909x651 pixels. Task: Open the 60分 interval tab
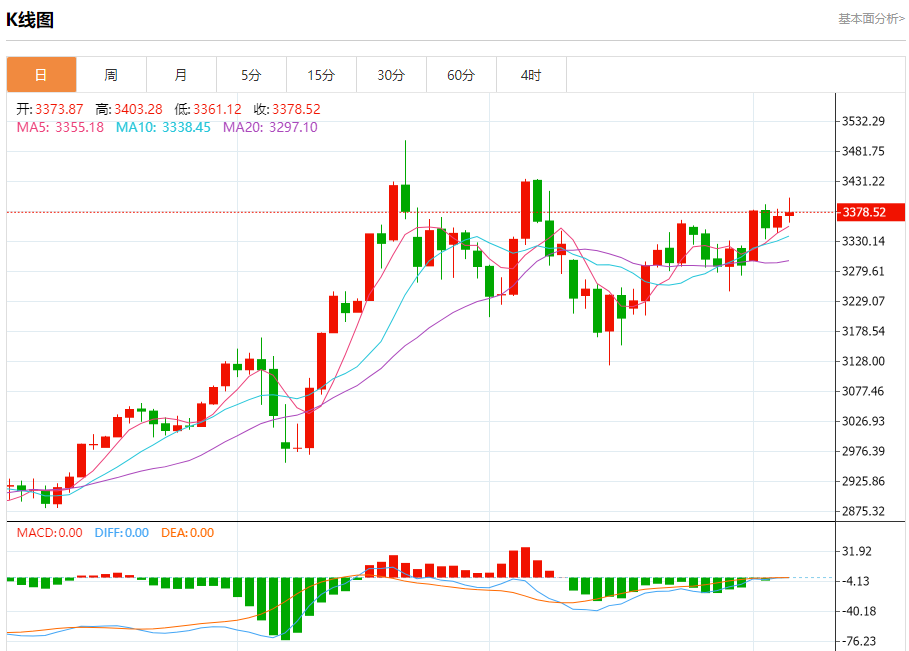461,75
